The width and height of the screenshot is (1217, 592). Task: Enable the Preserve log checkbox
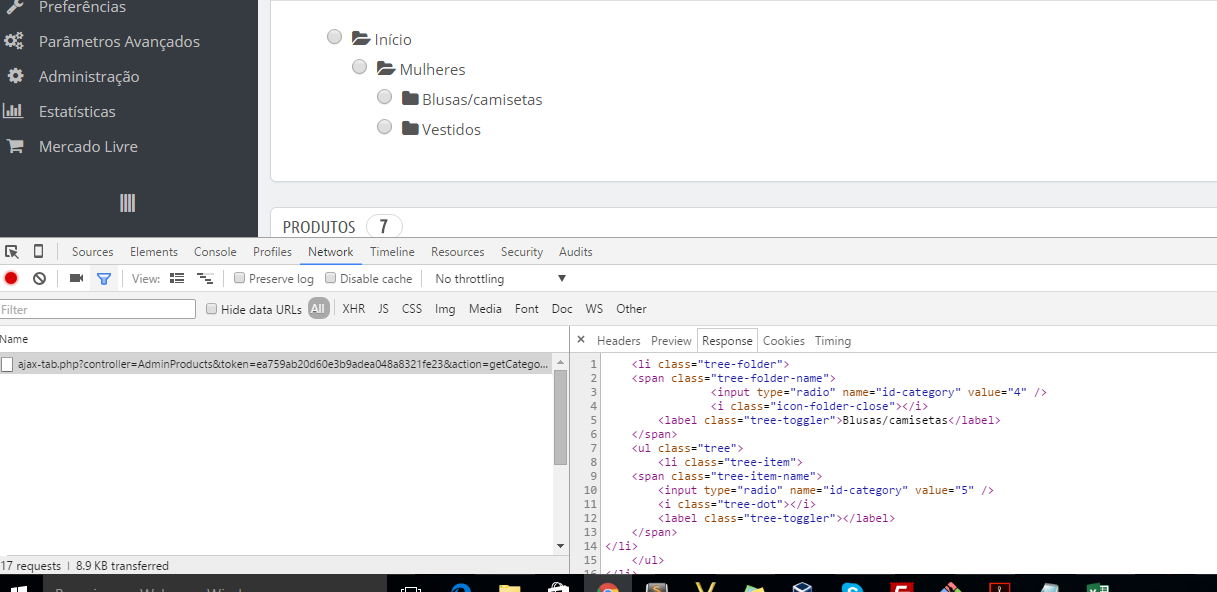(x=239, y=279)
